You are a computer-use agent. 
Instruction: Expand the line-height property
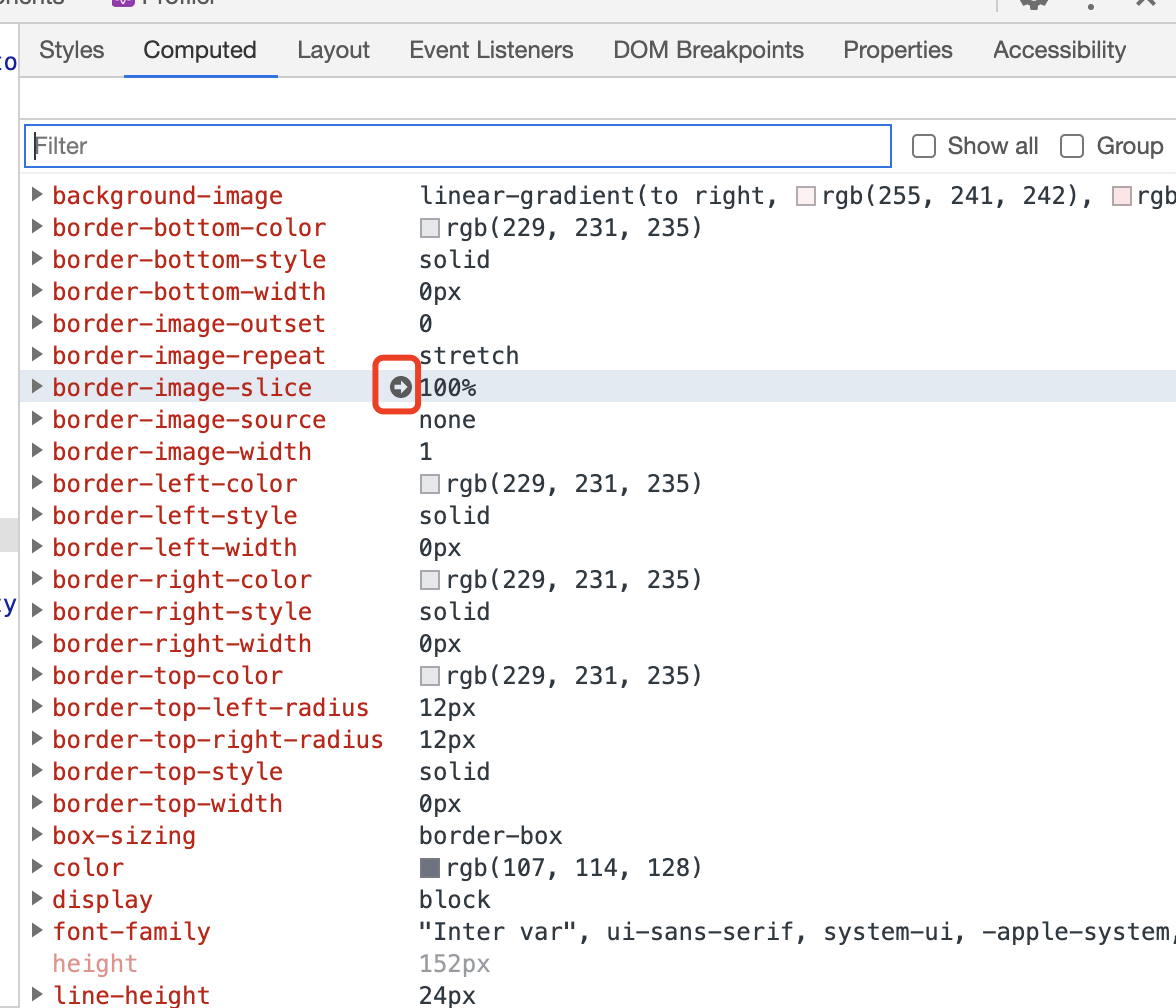coord(36,995)
